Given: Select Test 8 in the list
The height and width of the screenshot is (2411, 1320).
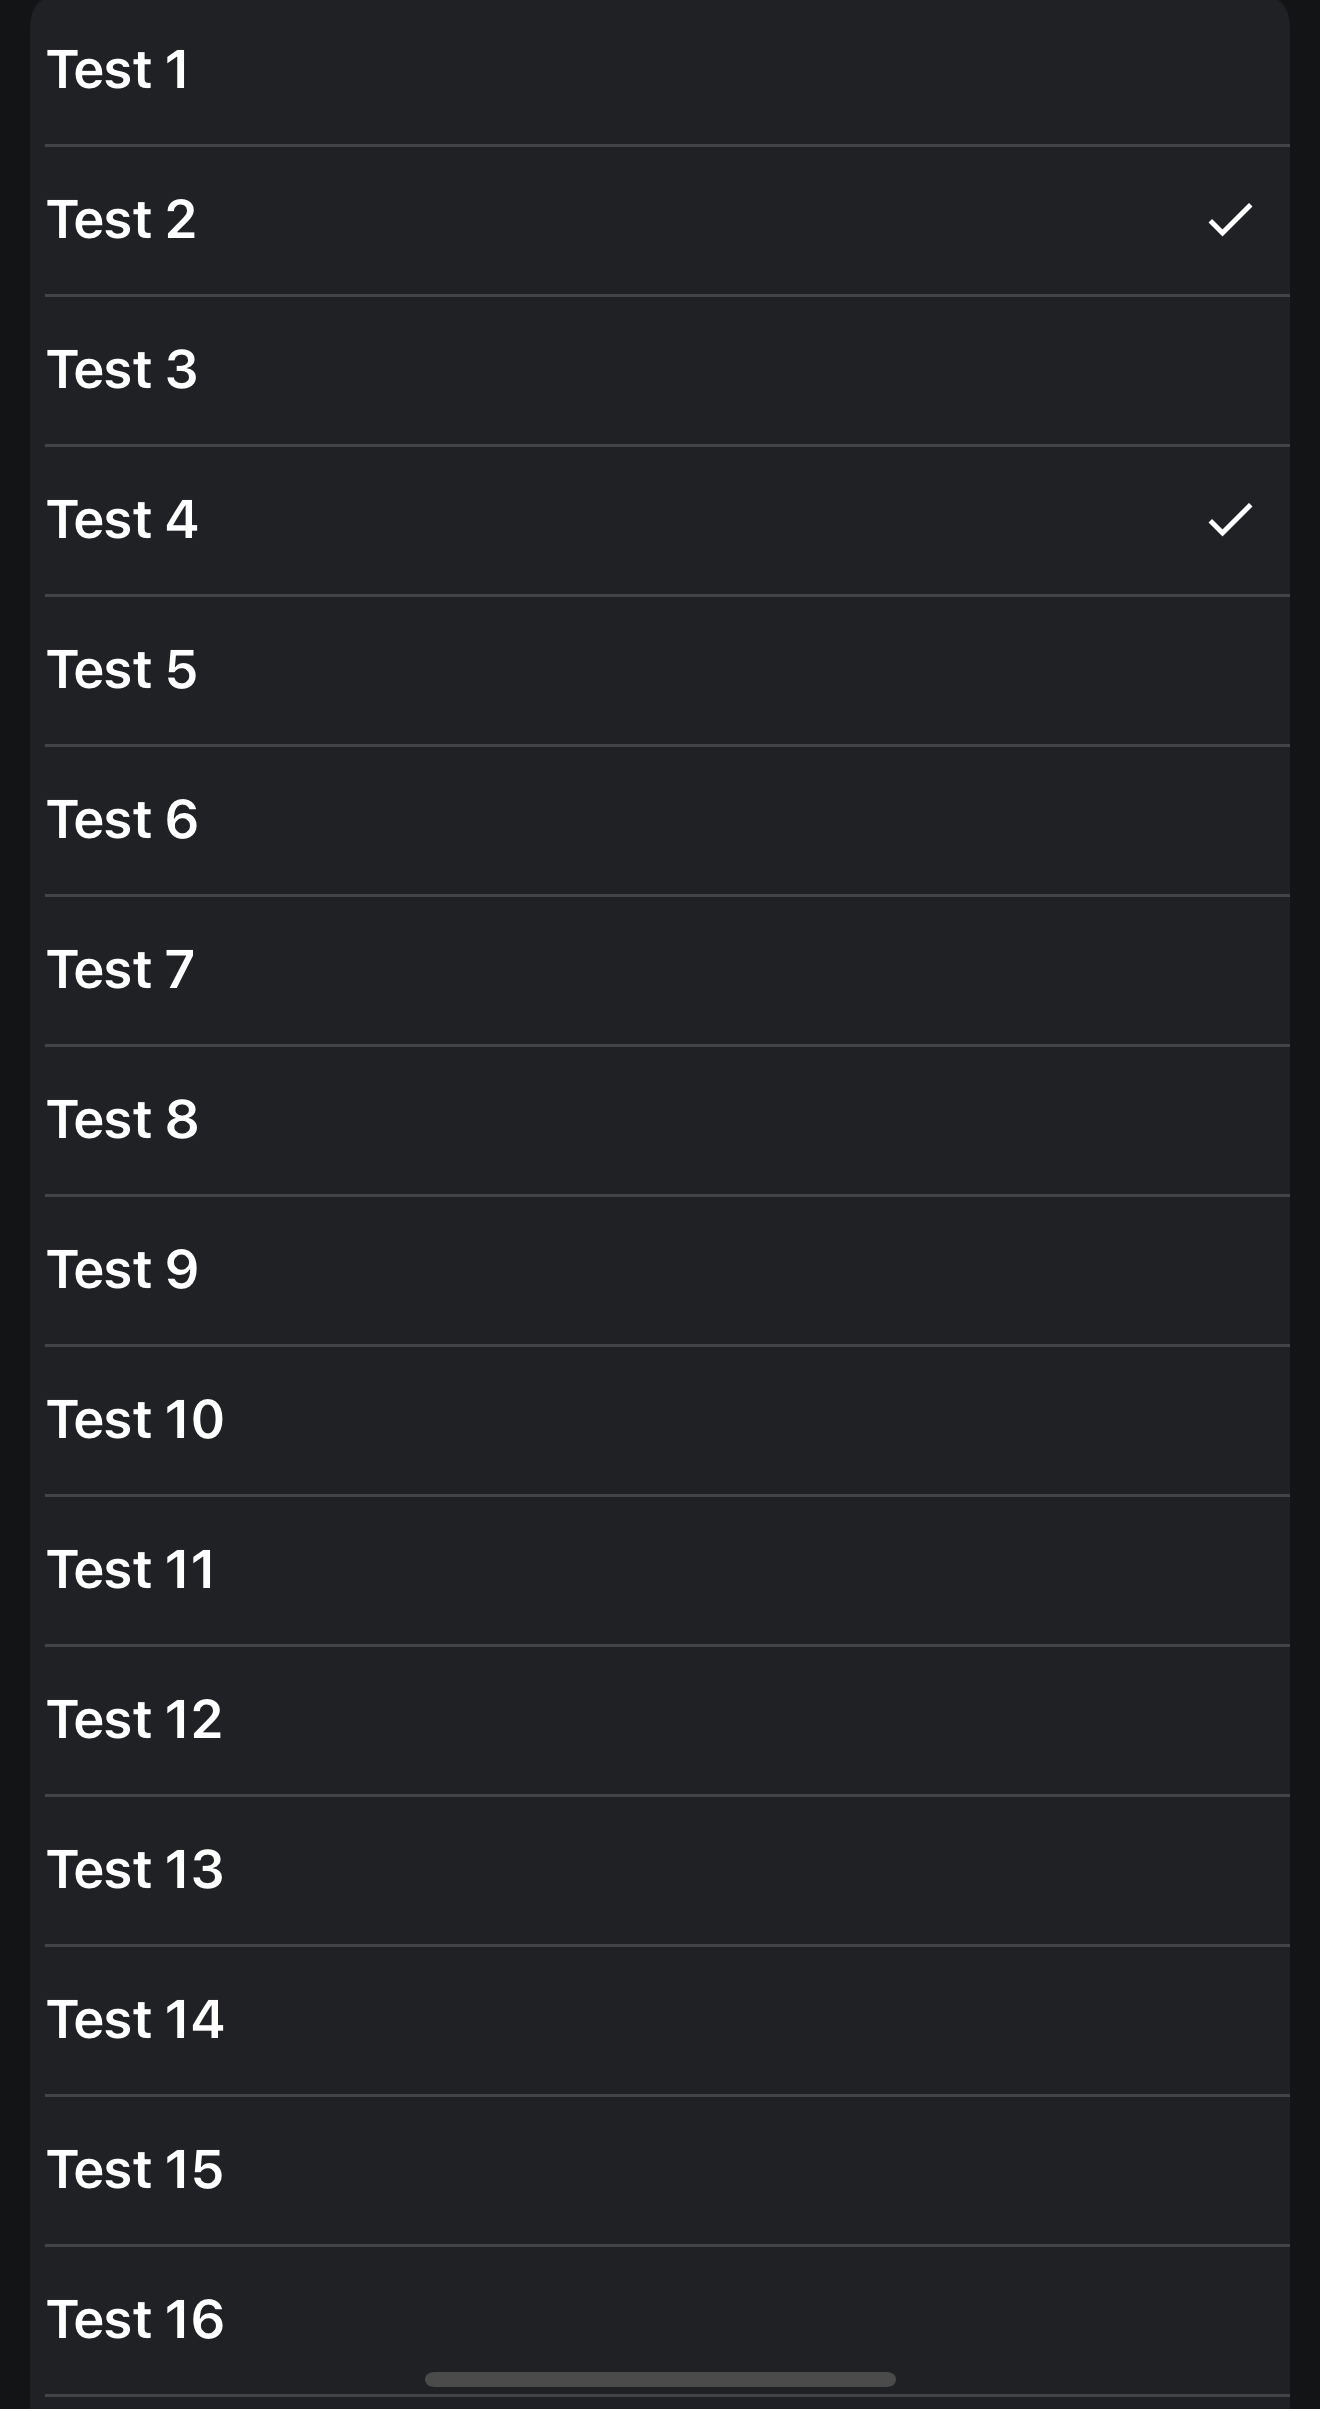Looking at the screenshot, I should point(660,1120).
